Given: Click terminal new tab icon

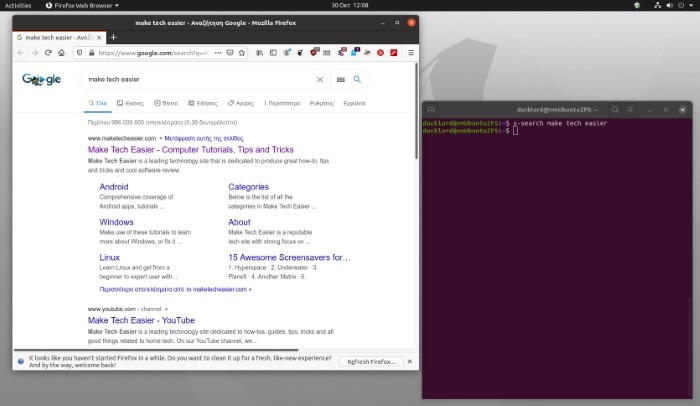Looking at the screenshot, I should (x=431, y=109).
